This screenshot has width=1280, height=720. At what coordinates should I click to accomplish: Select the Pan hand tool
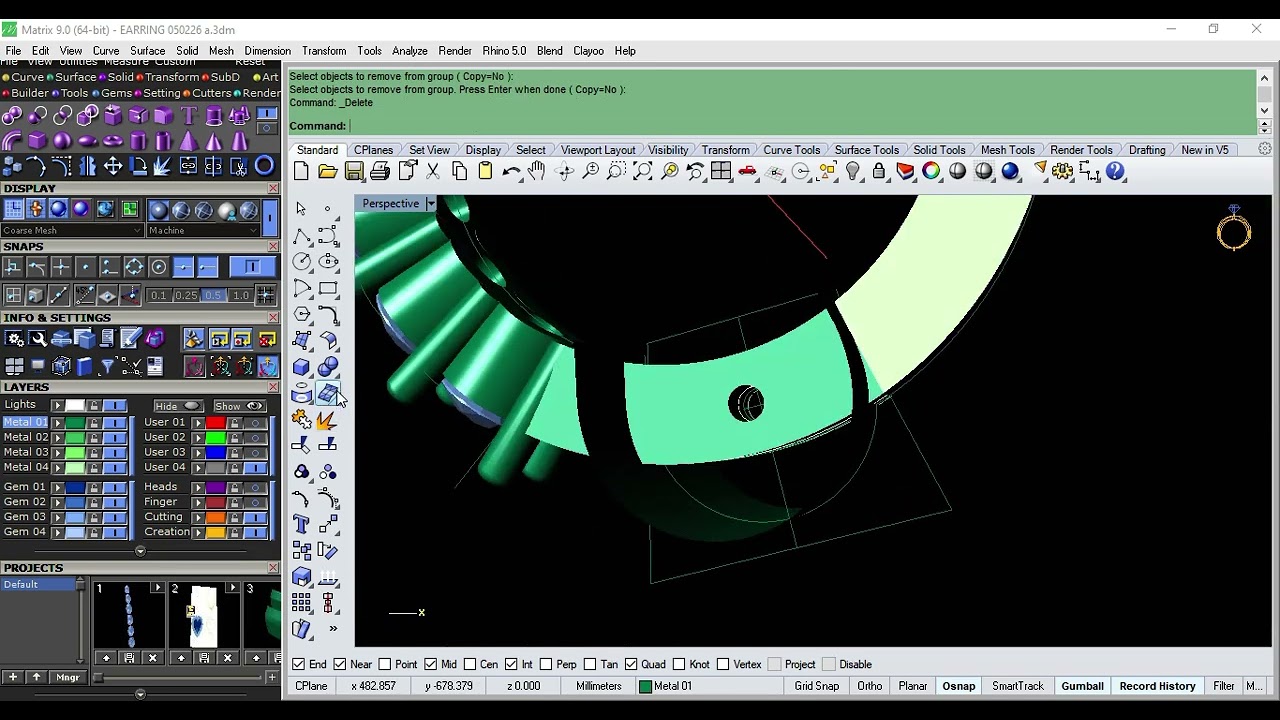click(537, 172)
